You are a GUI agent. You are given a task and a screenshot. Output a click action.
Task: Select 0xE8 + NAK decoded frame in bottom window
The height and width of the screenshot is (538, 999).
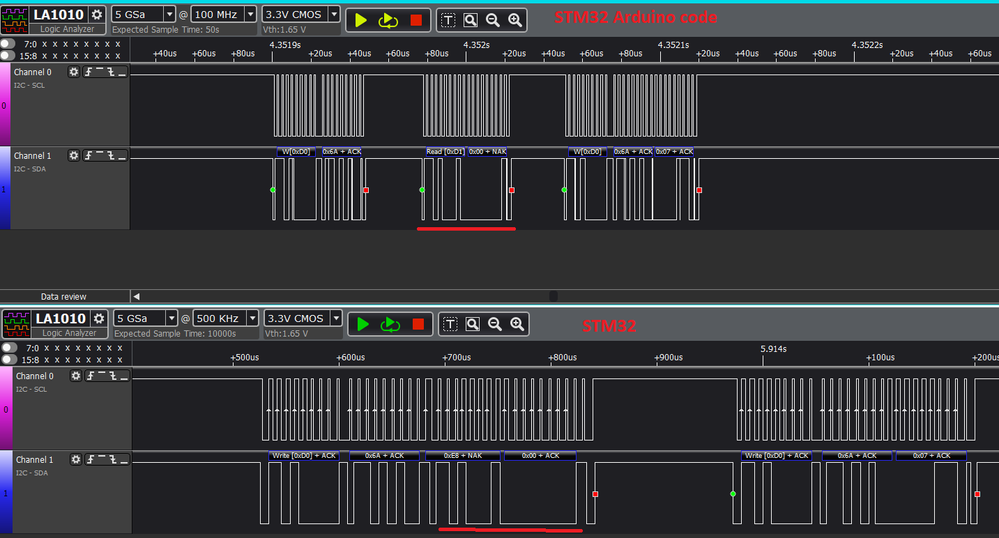tap(463, 456)
